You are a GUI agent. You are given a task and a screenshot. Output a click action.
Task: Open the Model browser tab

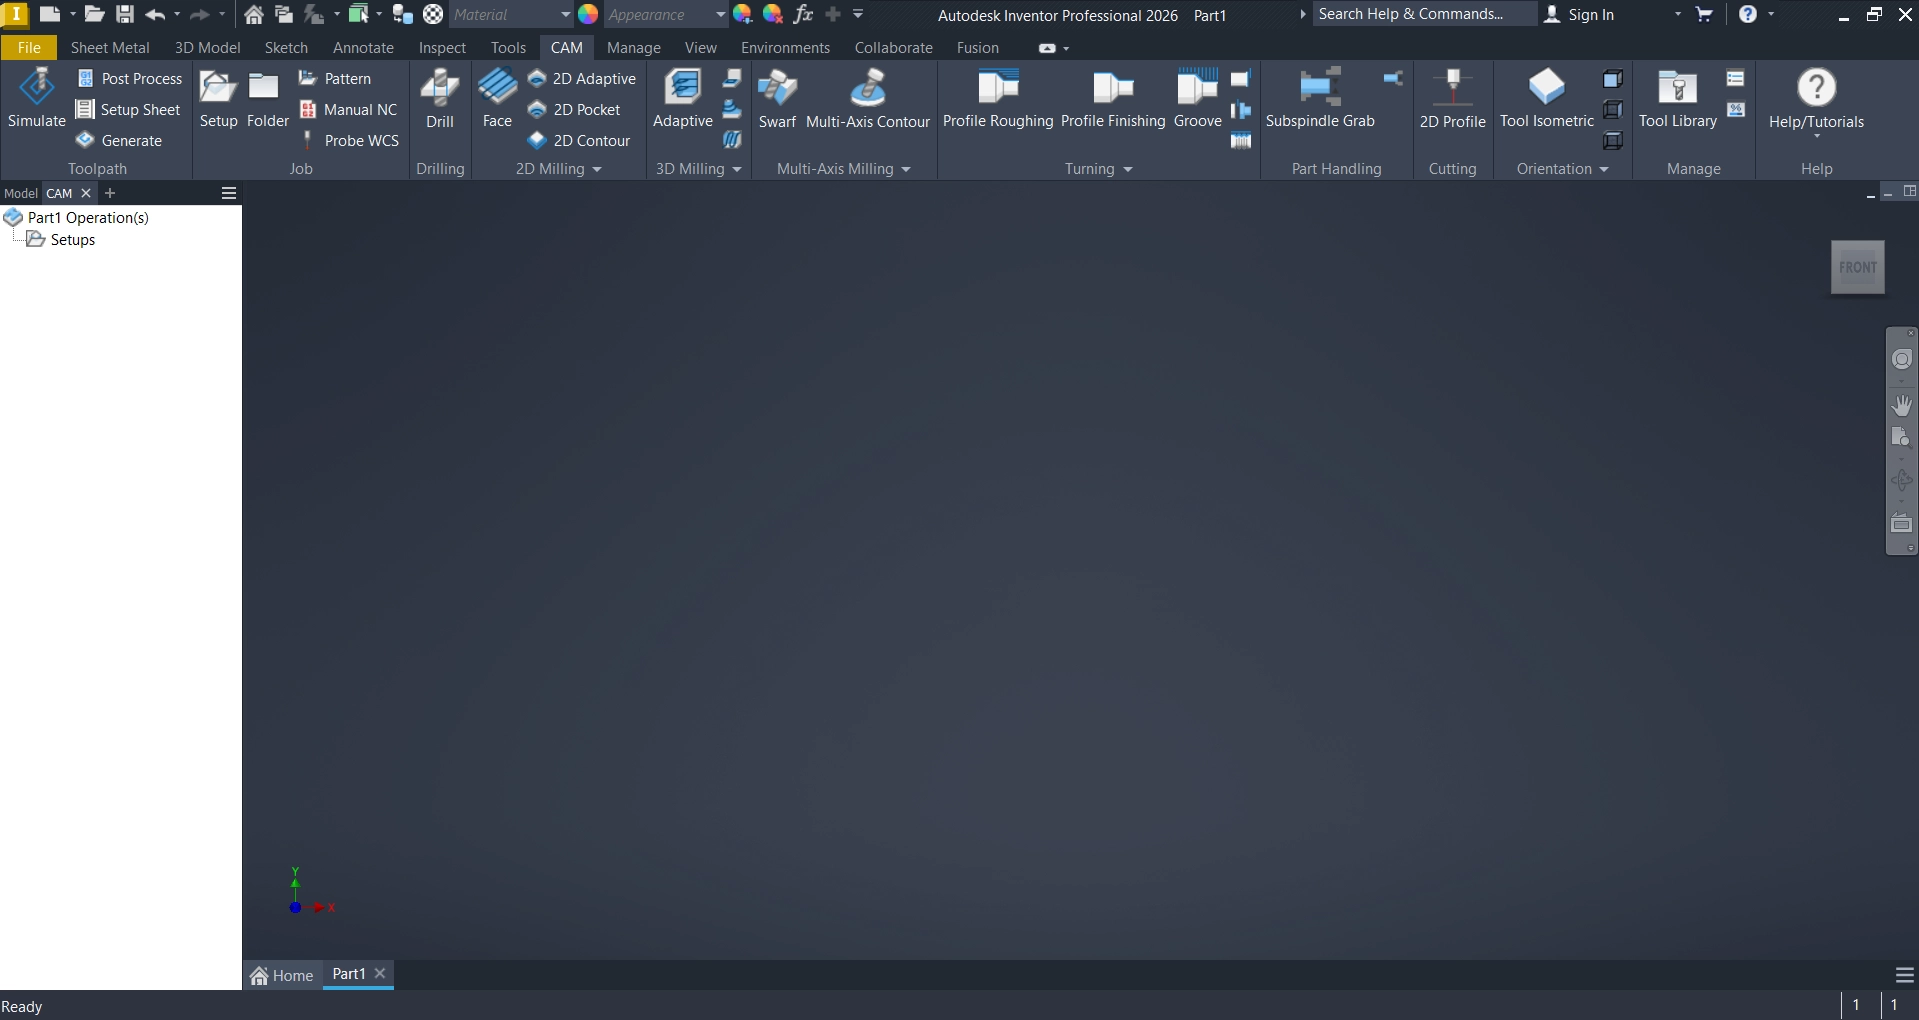pyautogui.click(x=20, y=193)
